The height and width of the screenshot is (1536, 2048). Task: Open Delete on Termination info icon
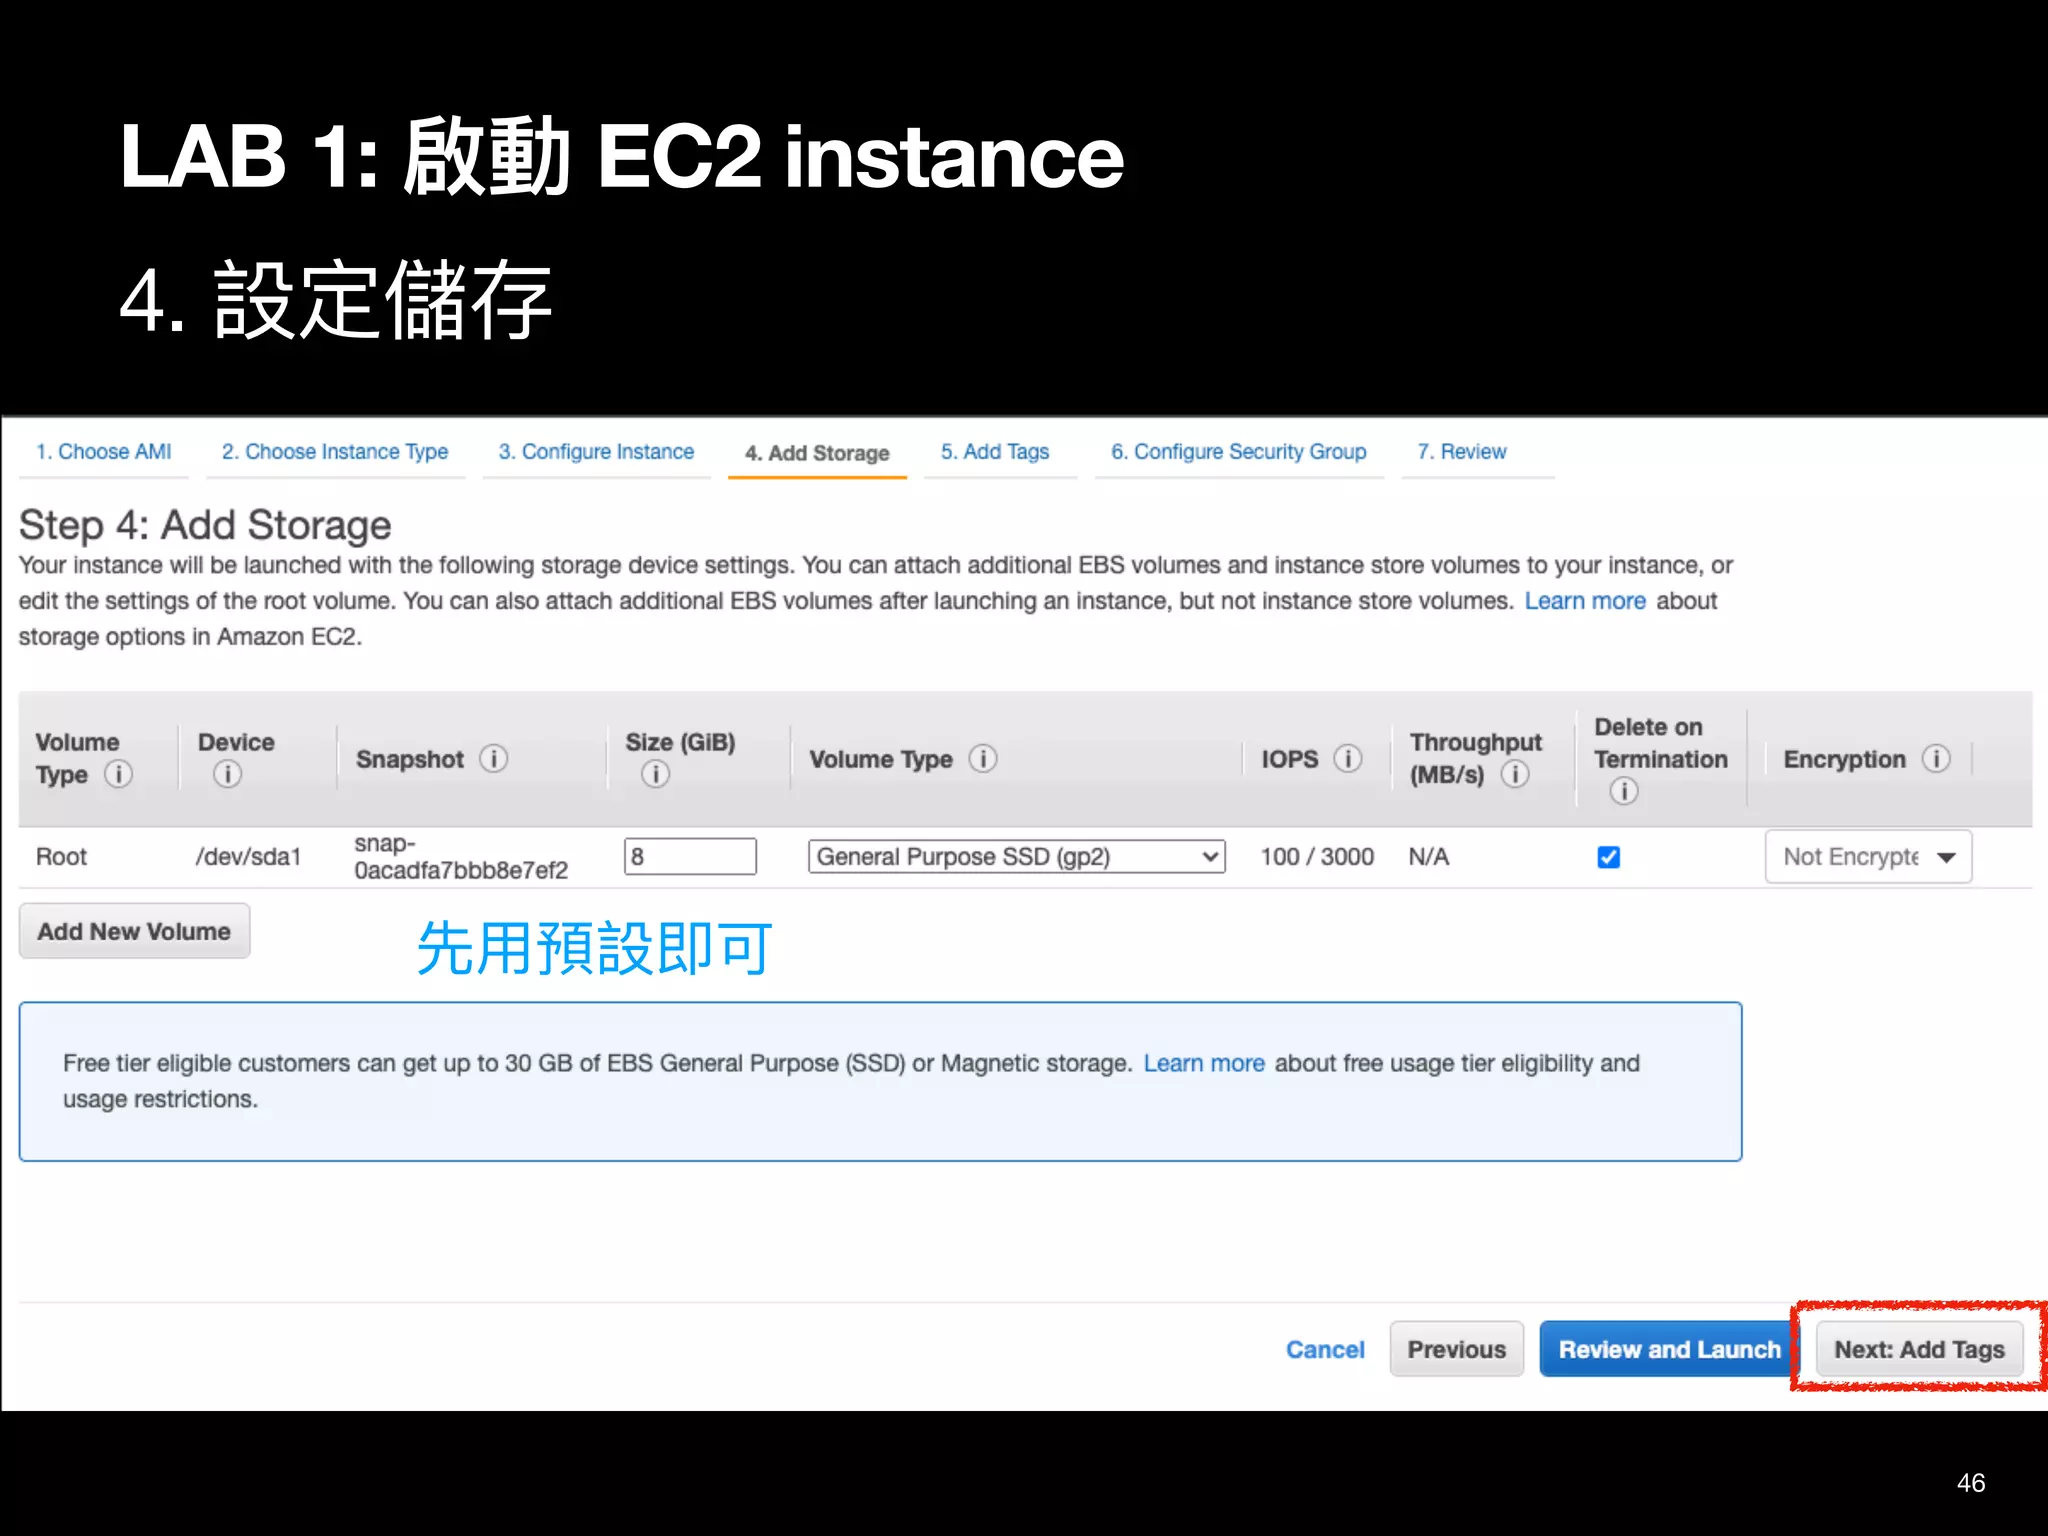(x=1624, y=791)
